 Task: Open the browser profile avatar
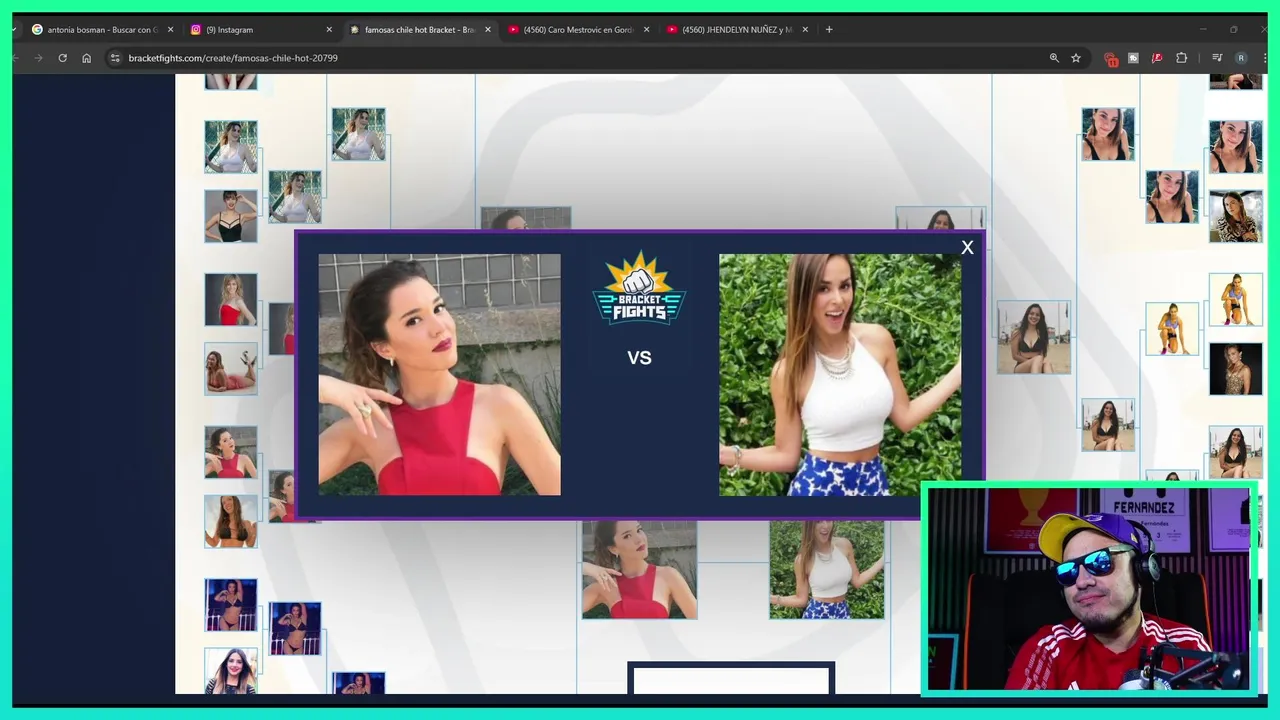point(1241,58)
